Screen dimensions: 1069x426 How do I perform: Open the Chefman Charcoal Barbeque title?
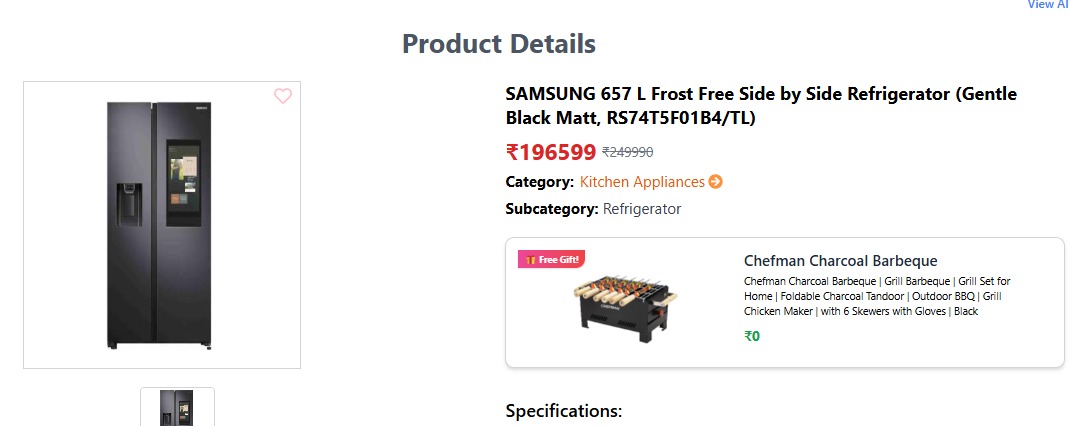click(x=840, y=261)
